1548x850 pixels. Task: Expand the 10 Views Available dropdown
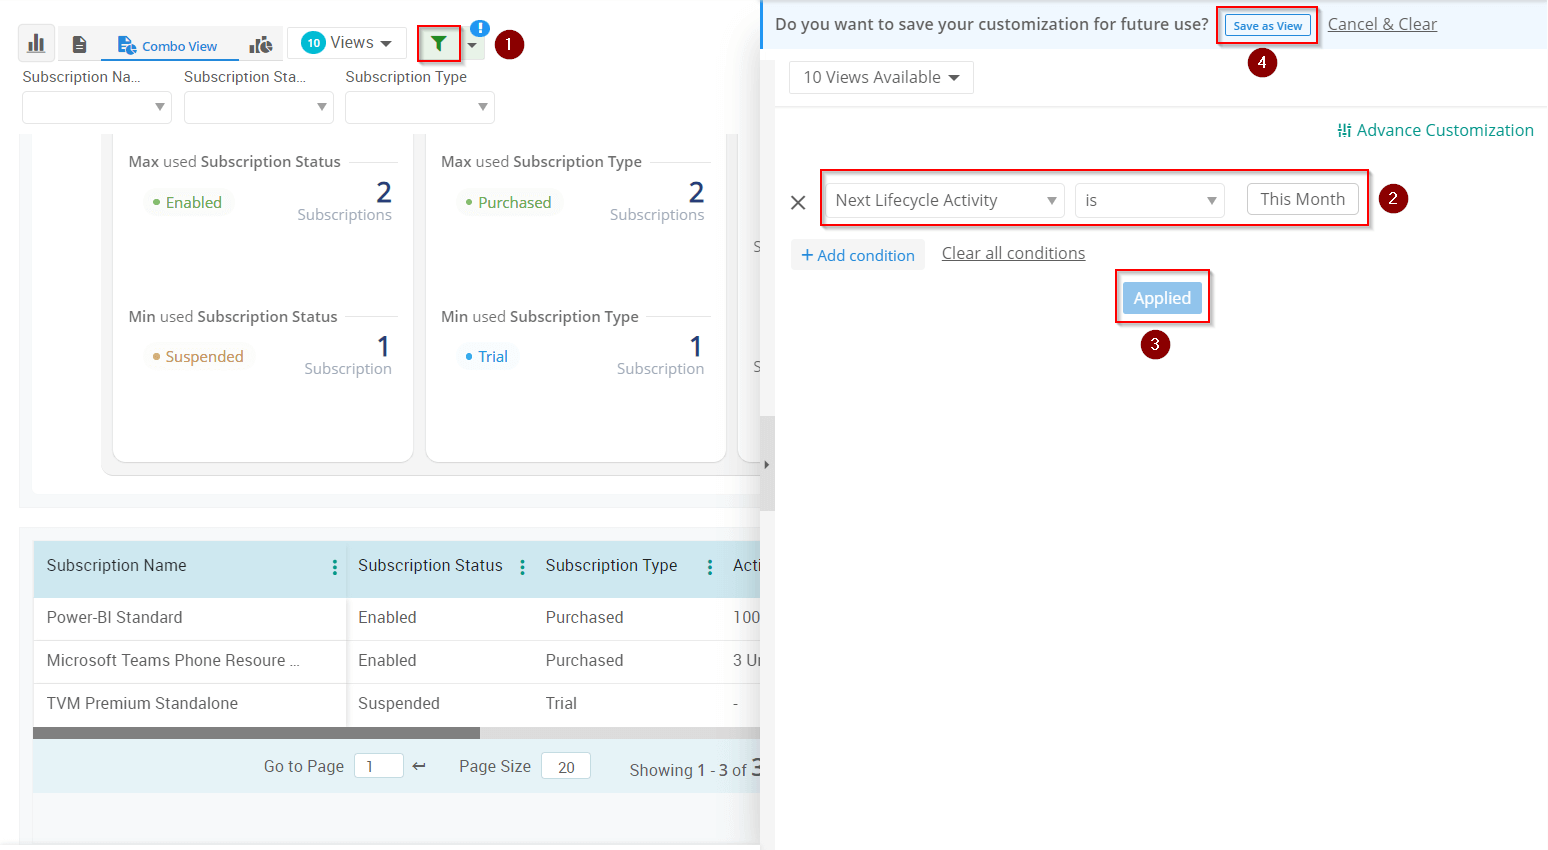click(x=880, y=78)
